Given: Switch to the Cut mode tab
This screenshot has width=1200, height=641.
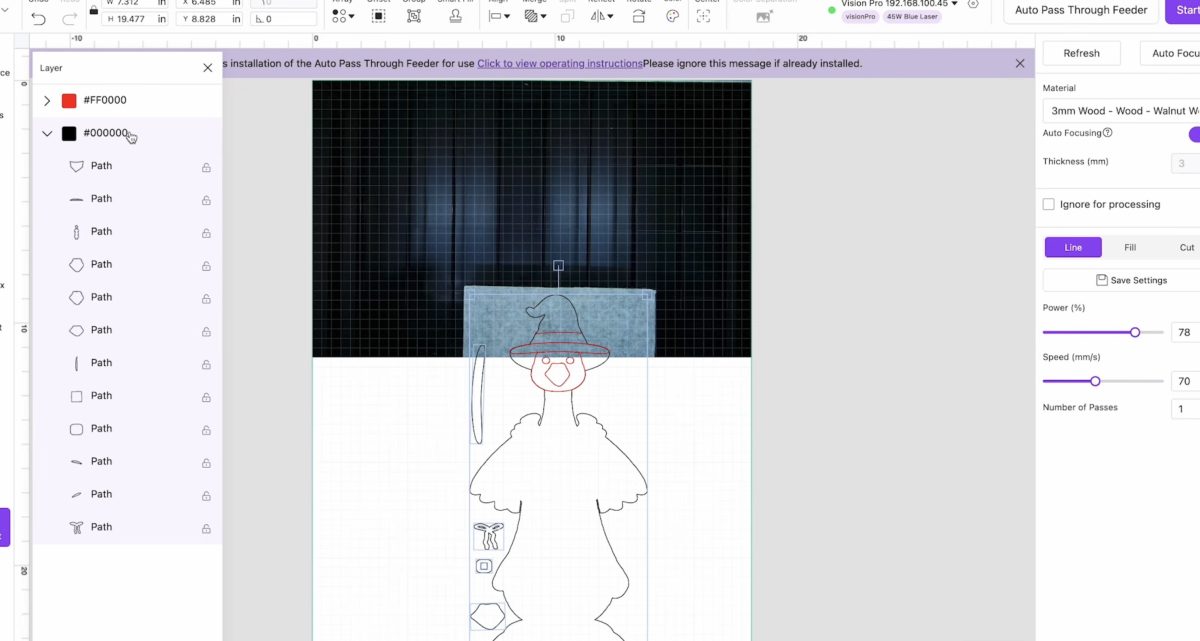Looking at the screenshot, I should [1186, 247].
